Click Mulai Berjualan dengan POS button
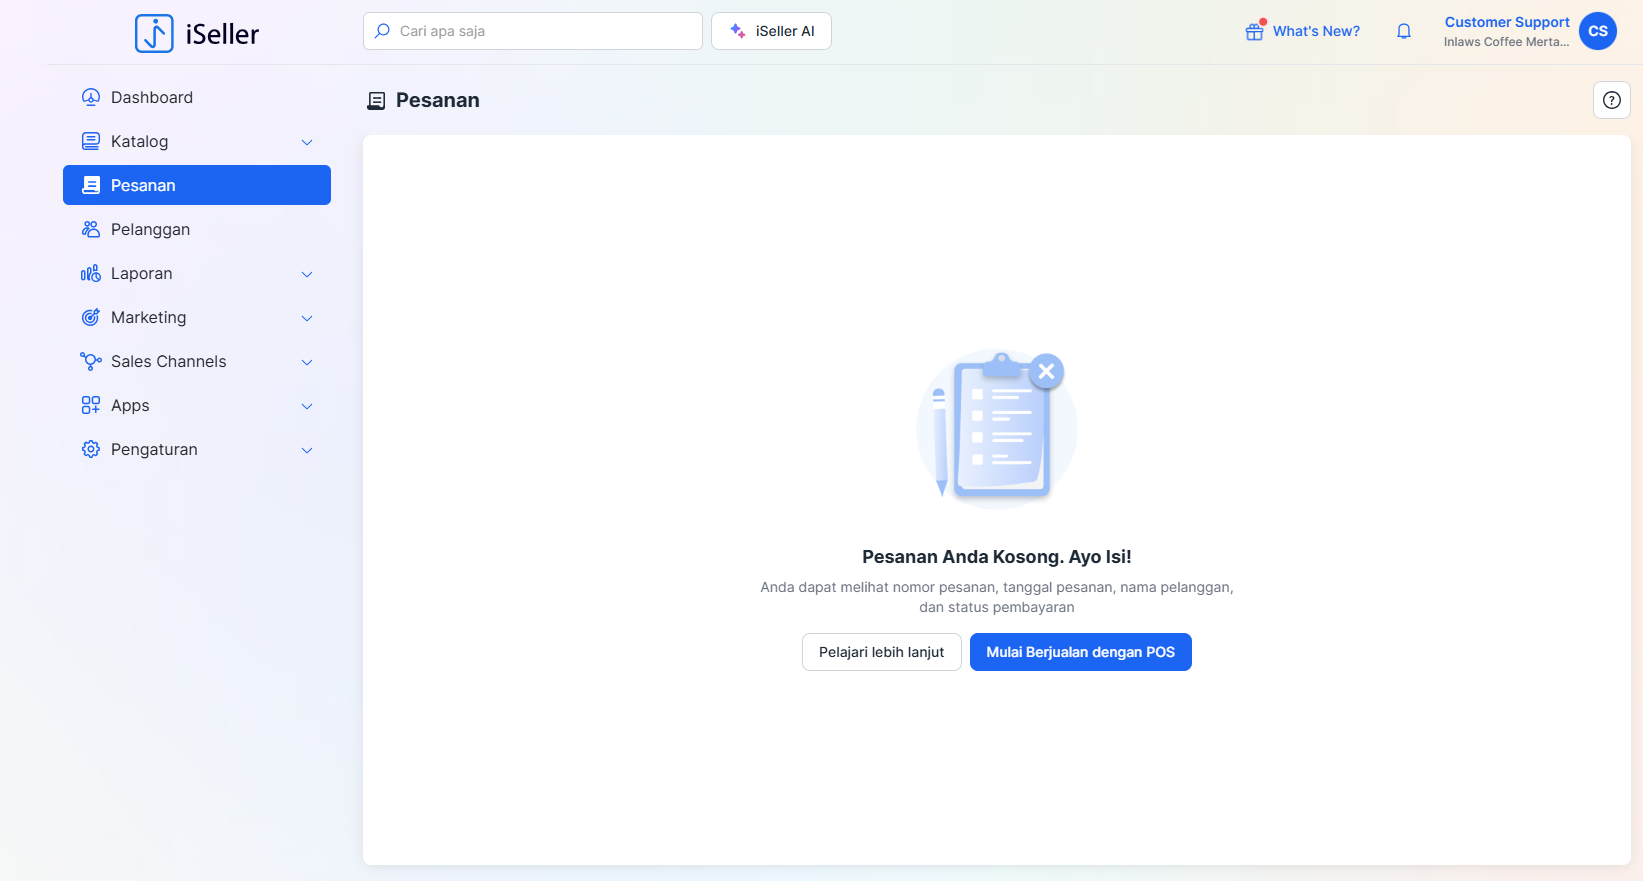 click(x=1080, y=652)
